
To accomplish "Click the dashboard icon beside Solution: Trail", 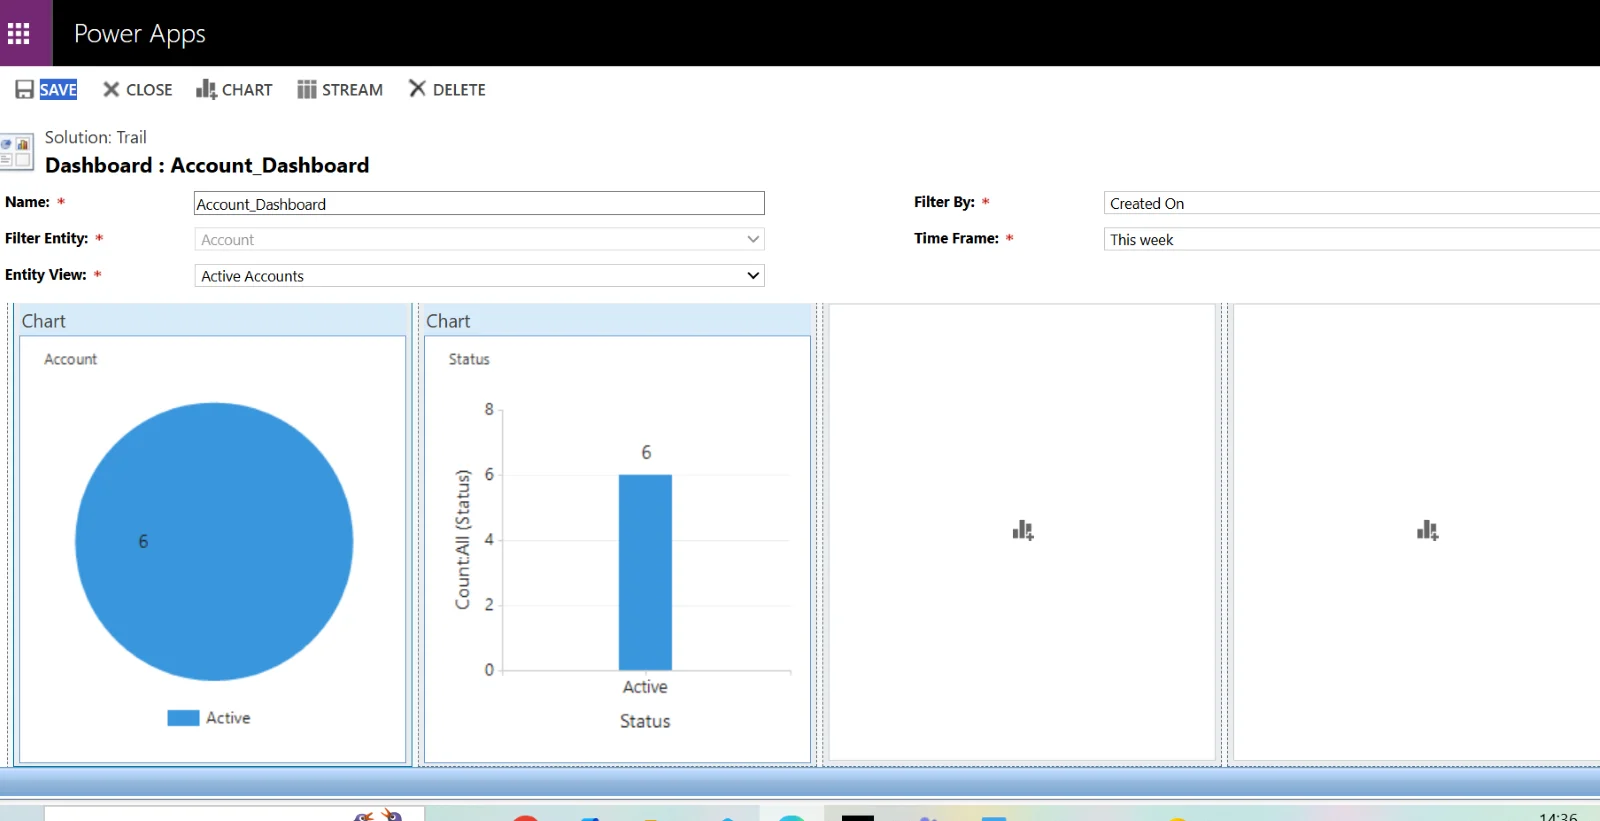I will [17, 152].
